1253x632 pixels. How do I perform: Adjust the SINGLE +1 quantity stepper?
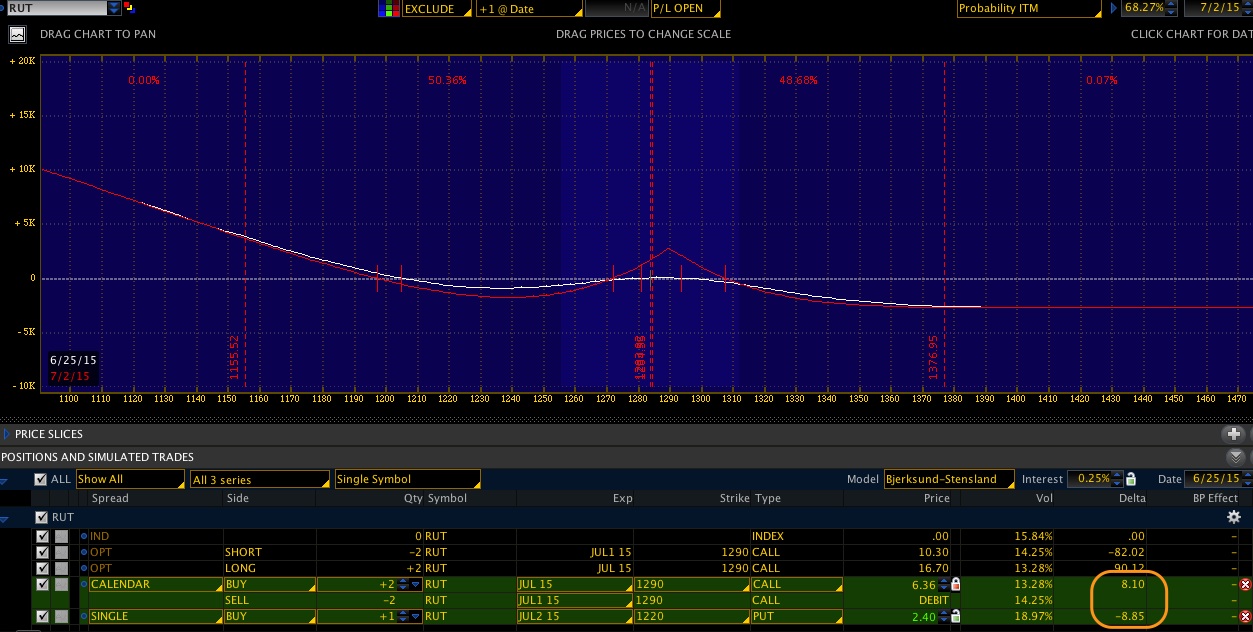point(404,616)
